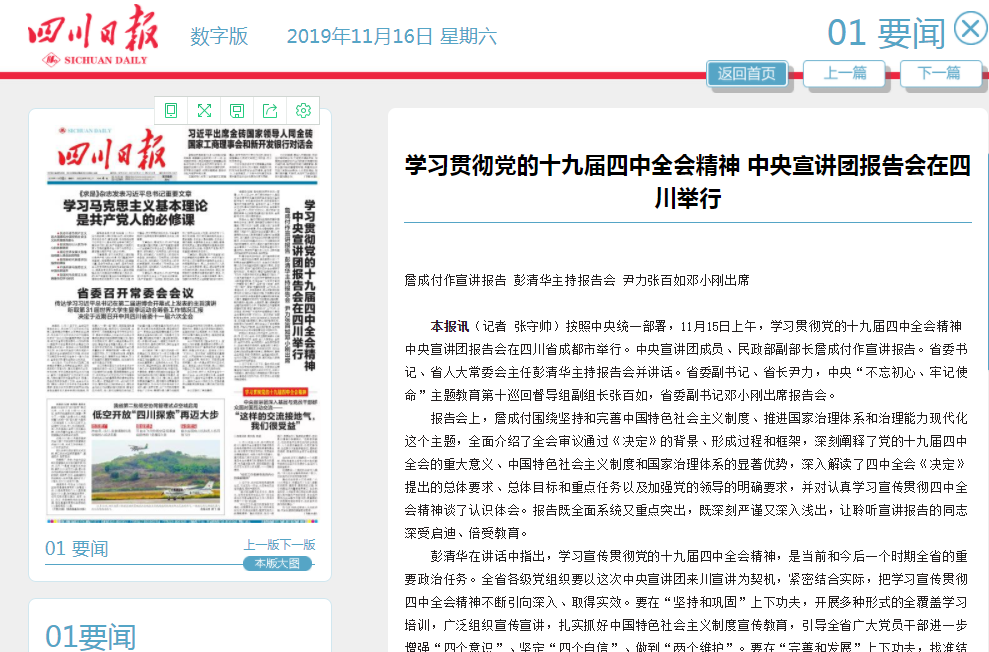Screen dimensions: 989x652
Task: Click the paragraph beginning 彭清华在讲话中指出
Action: [x=686, y=602]
